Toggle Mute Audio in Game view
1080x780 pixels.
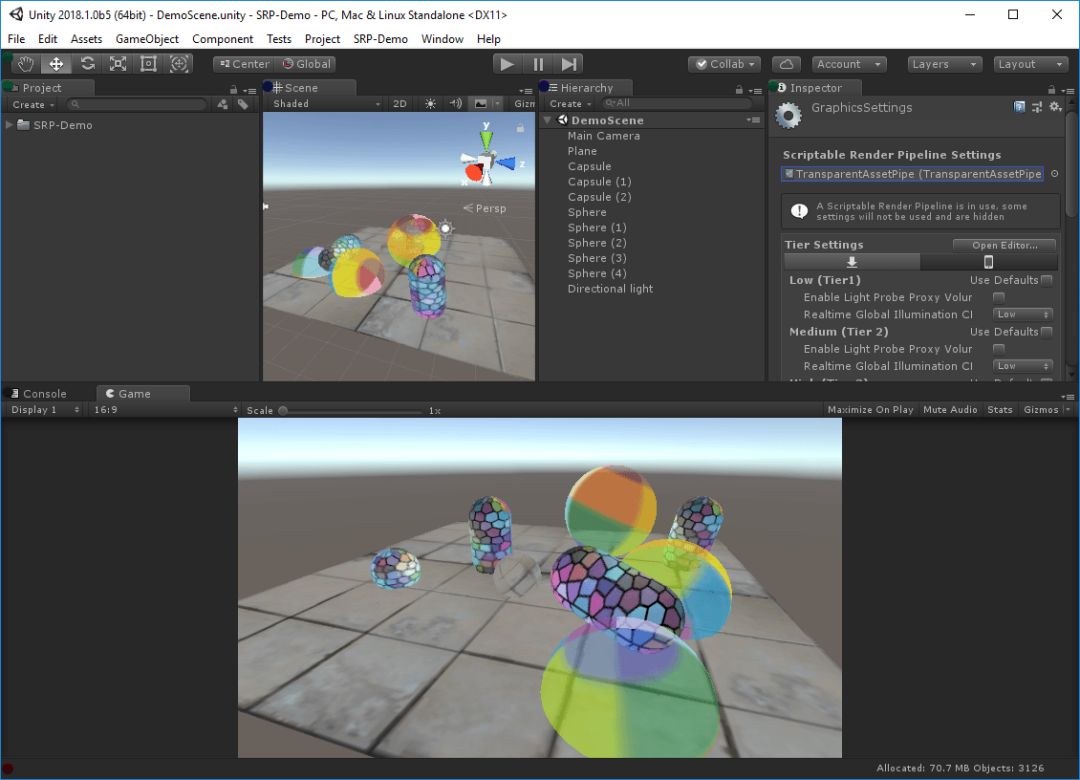tap(950, 409)
